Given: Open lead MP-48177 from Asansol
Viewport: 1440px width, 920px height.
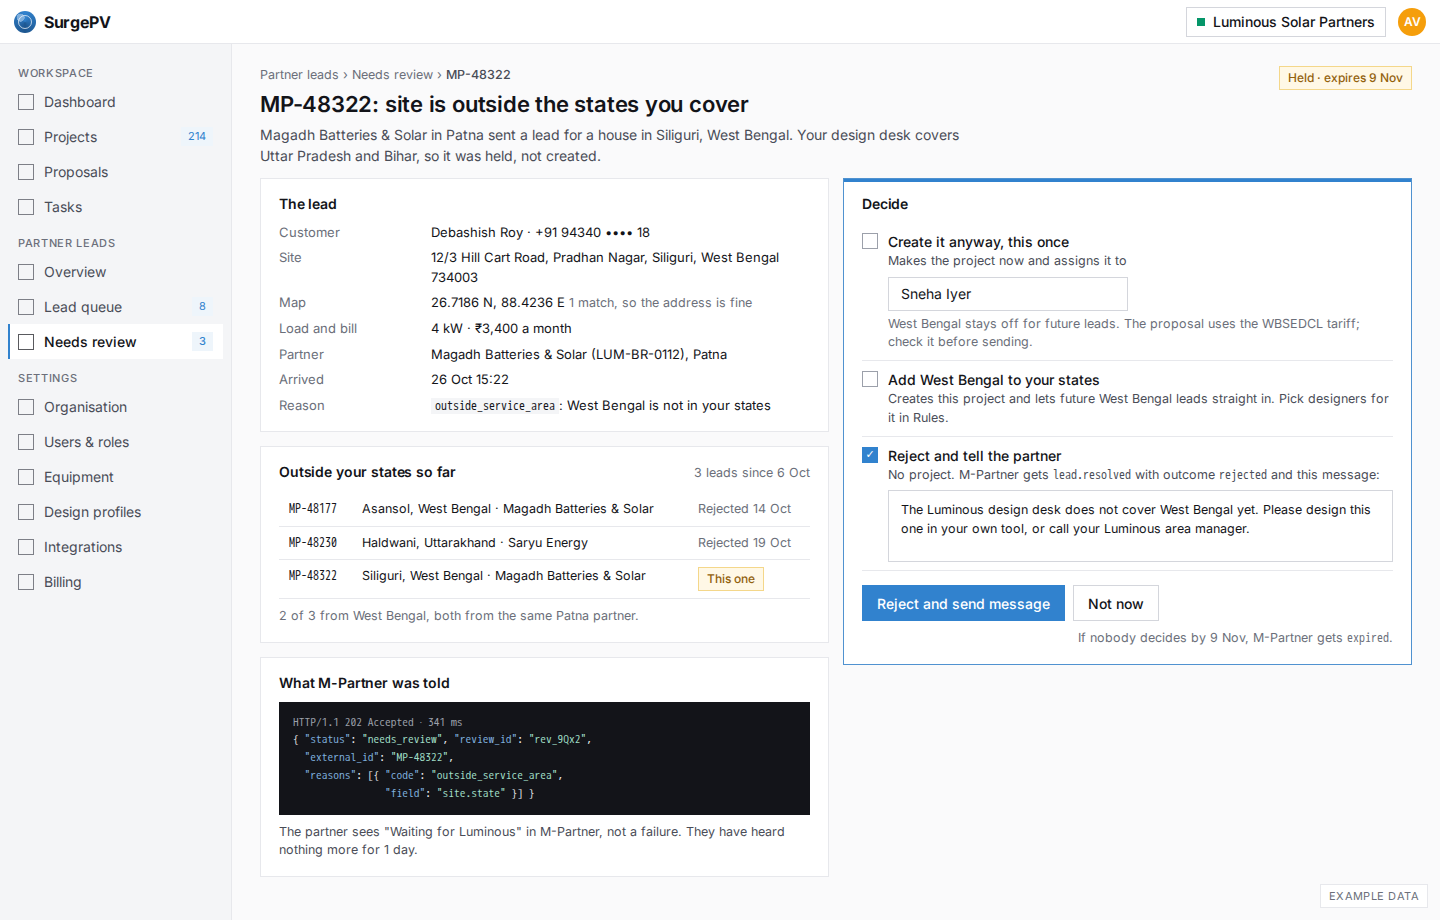Looking at the screenshot, I should click(544, 509).
